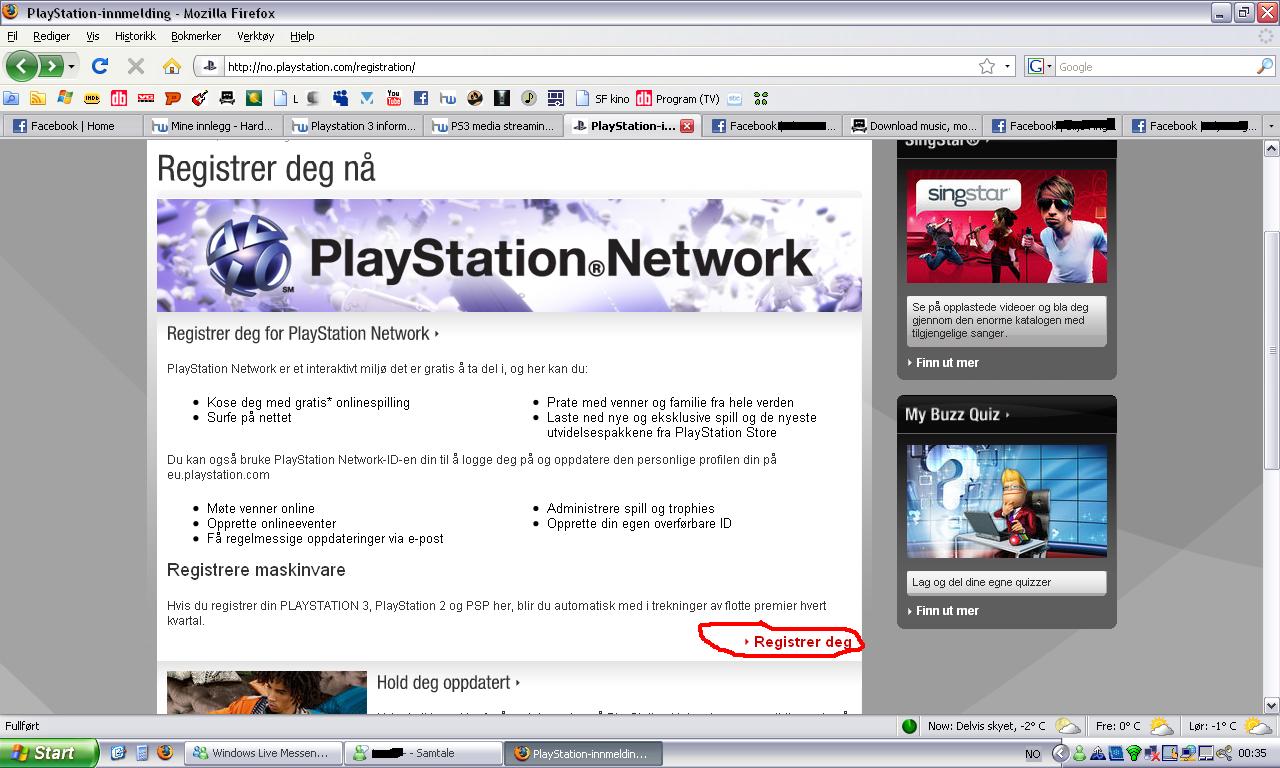Click the Google search box
The width and height of the screenshot is (1280, 768).
point(1154,66)
